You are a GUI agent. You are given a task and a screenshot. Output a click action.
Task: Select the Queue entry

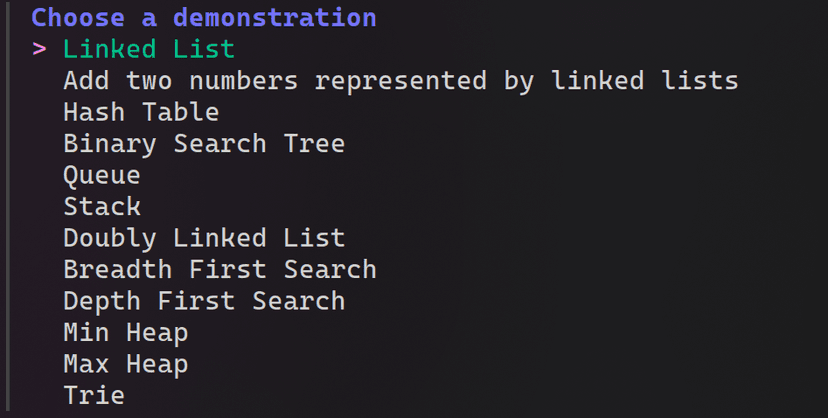(x=102, y=176)
